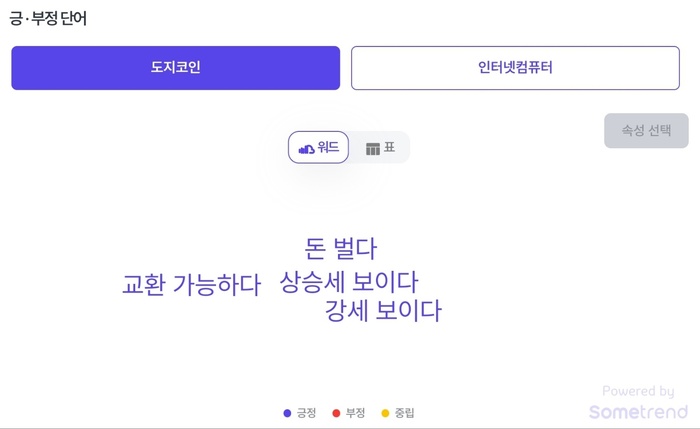Click the red 부정 legend dot
The height and width of the screenshot is (429, 700).
click(336, 413)
